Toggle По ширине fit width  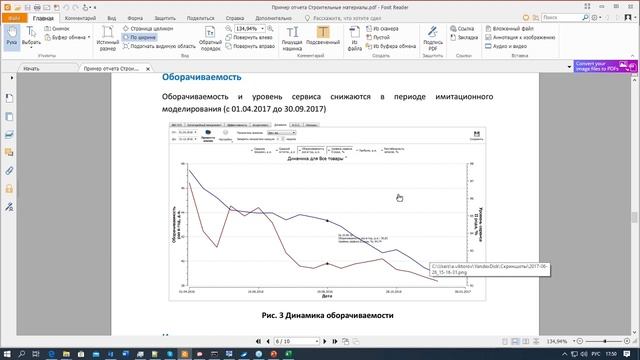coord(139,37)
